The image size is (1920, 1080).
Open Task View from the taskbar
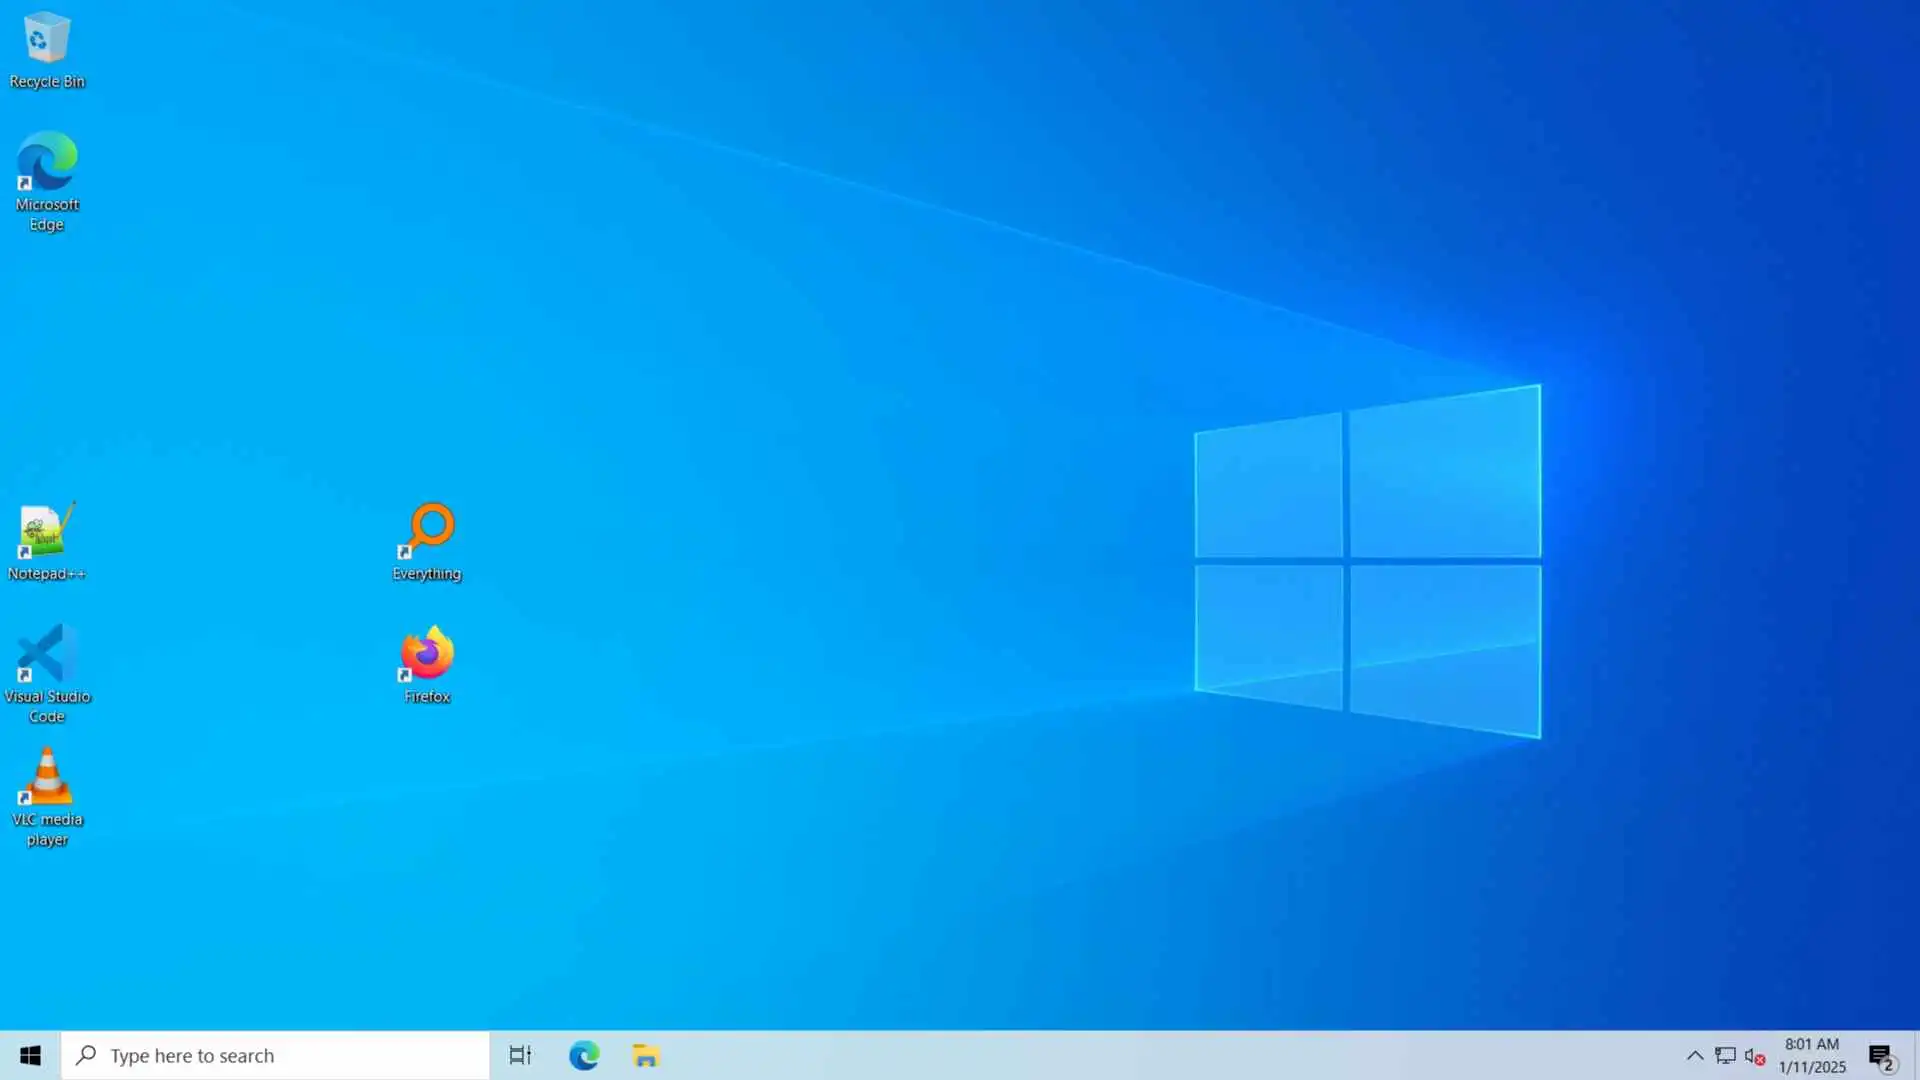(x=520, y=1055)
